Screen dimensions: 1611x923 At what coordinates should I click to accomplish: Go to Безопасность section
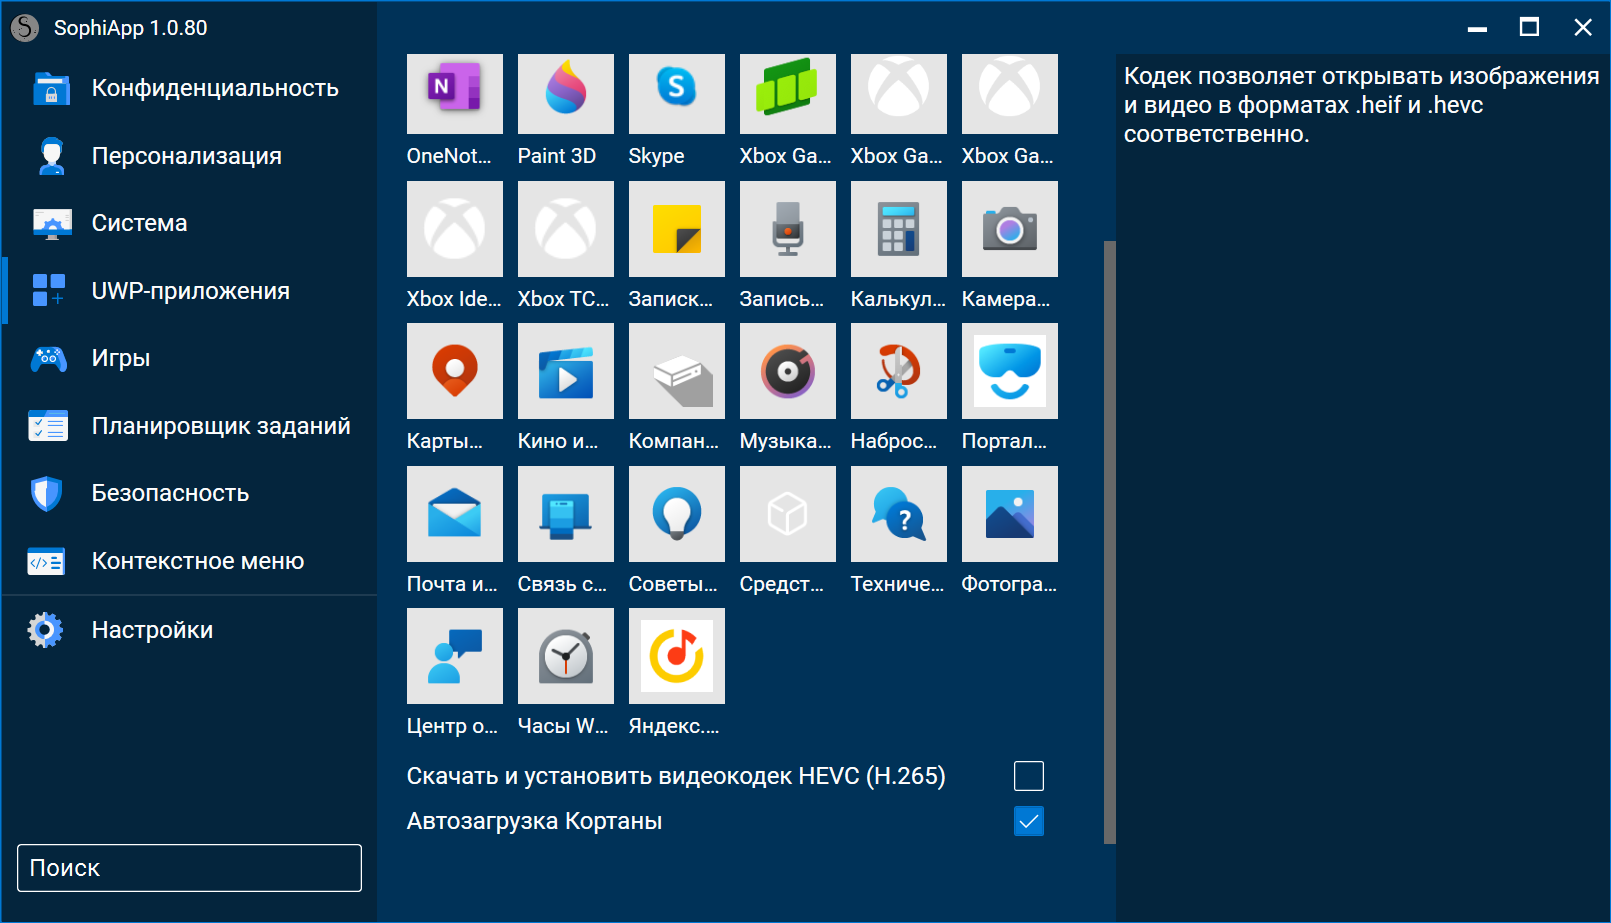click(189, 493)
